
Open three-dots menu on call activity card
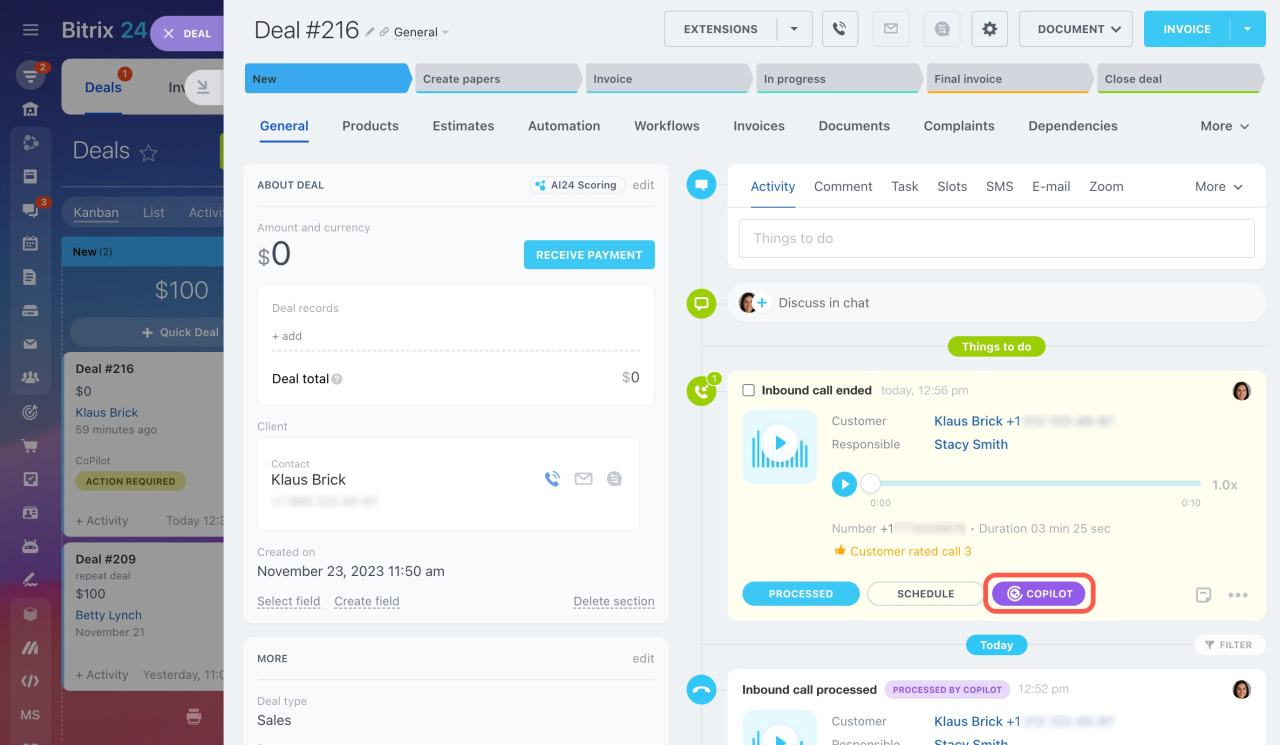pos(1238,595)
